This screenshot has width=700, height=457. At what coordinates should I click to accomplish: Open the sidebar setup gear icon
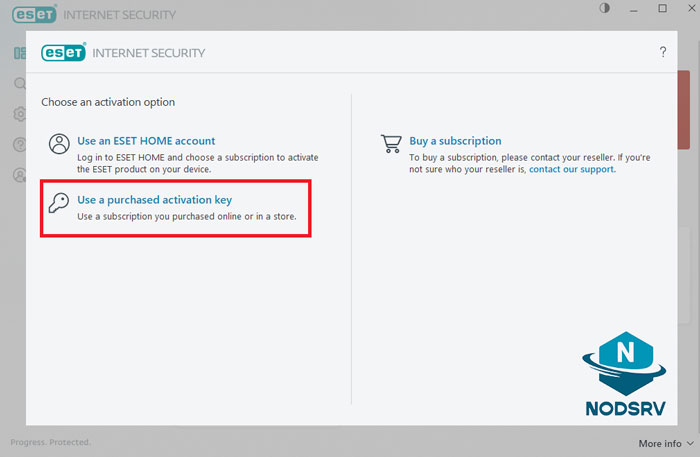point(19,114)
